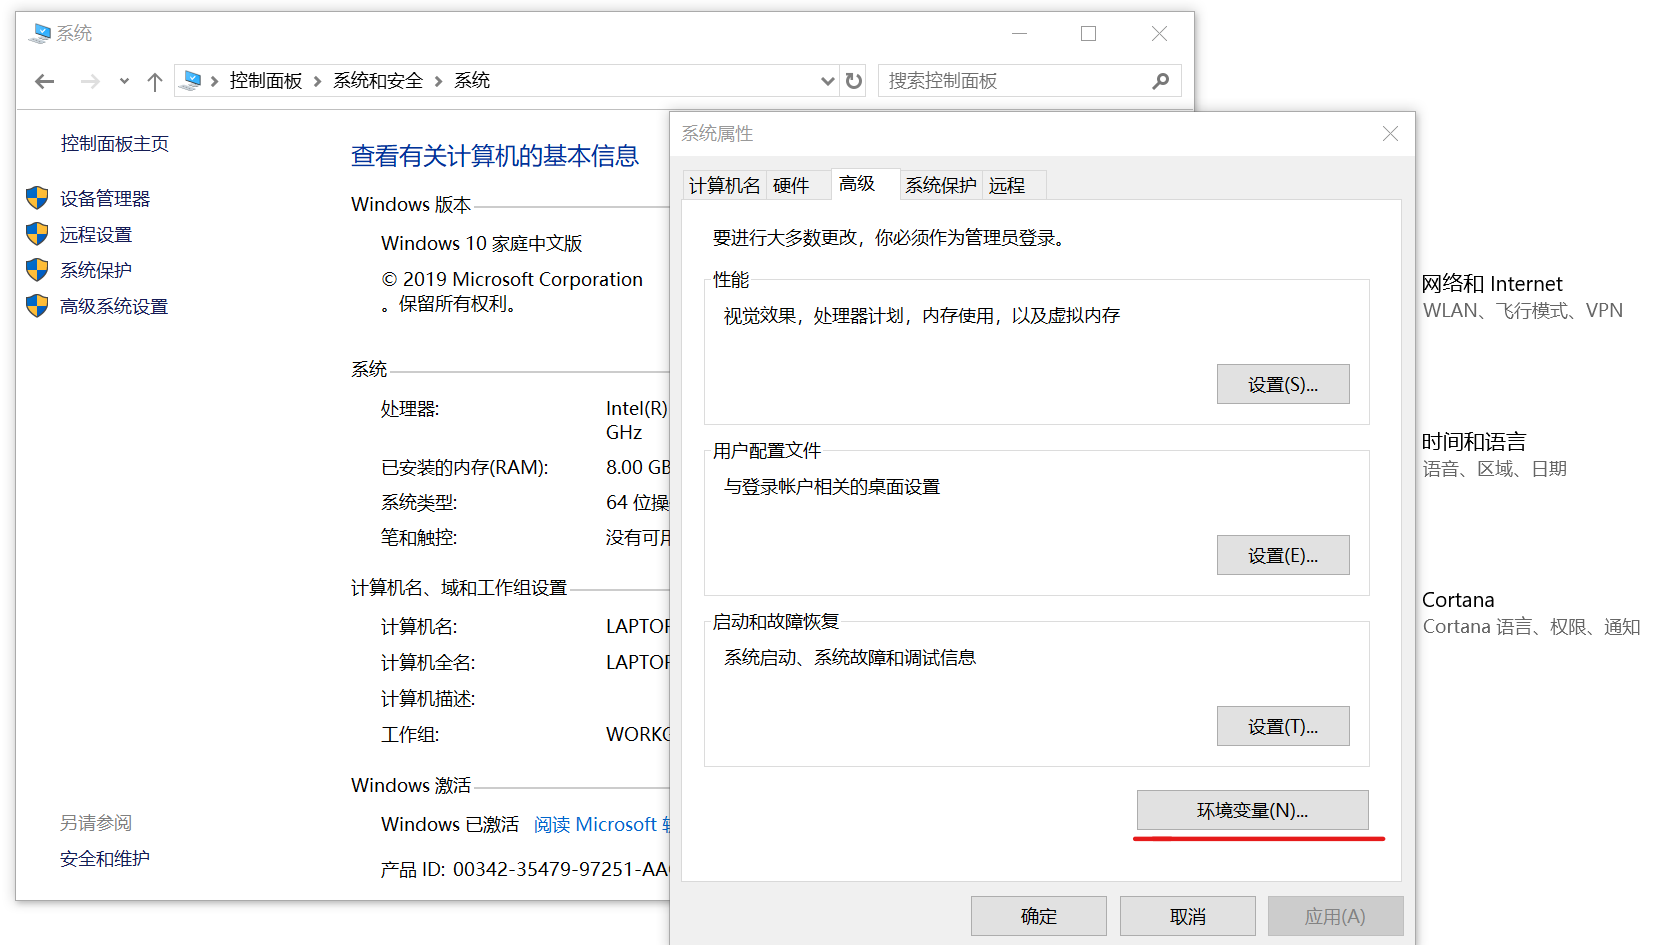Navigate to 系统和安全 via breadcrumb
The height and width of the screenshot is (945, 1660).
click(x=377, y=80)
